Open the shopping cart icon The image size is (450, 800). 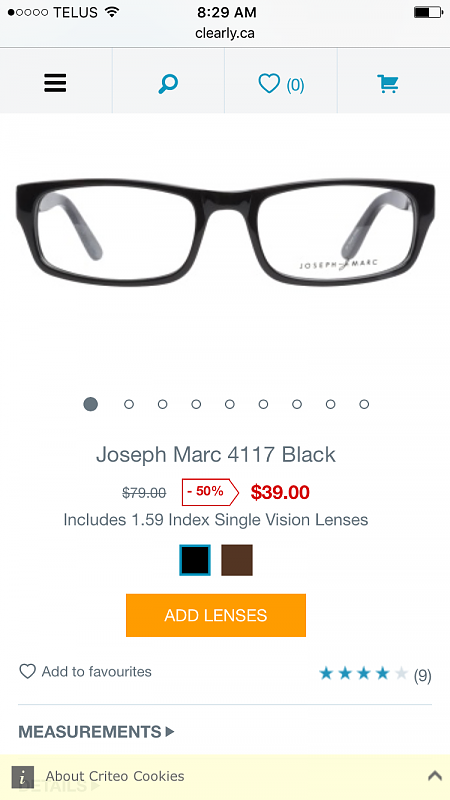[x=388, y=84]
